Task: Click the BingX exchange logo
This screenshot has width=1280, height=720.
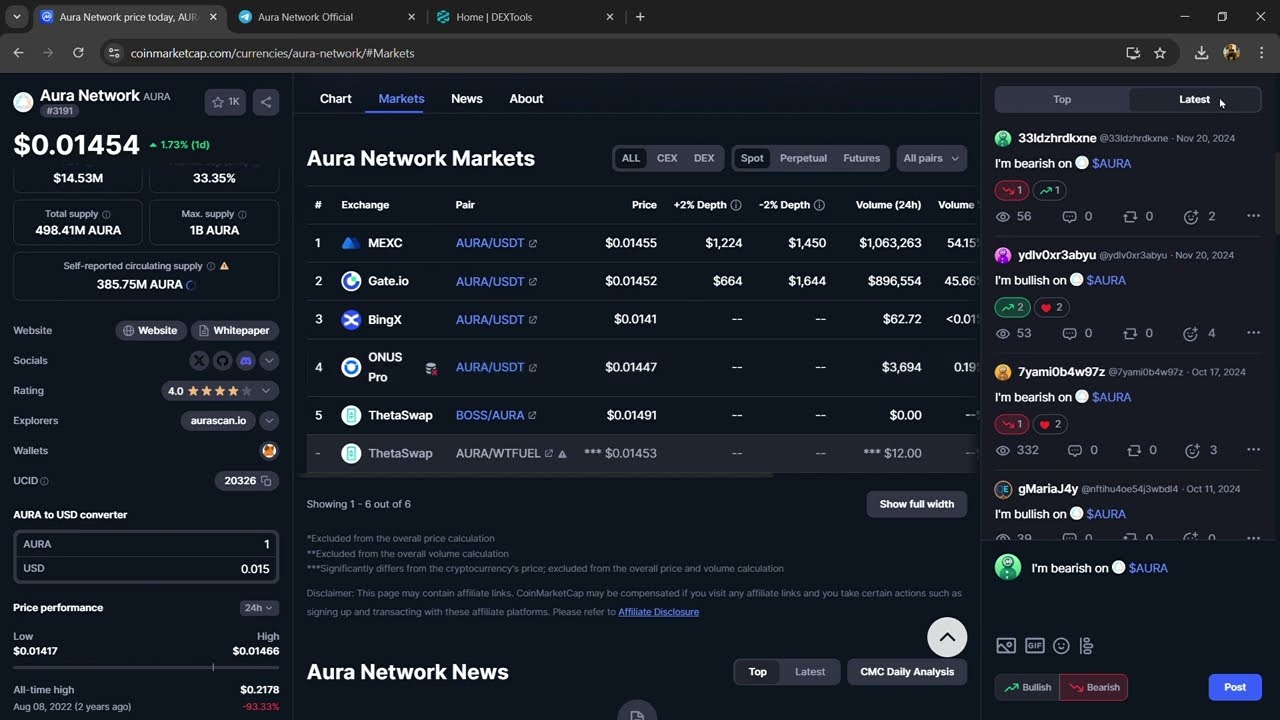Action: pyautogui.click(x=351, y=320)
